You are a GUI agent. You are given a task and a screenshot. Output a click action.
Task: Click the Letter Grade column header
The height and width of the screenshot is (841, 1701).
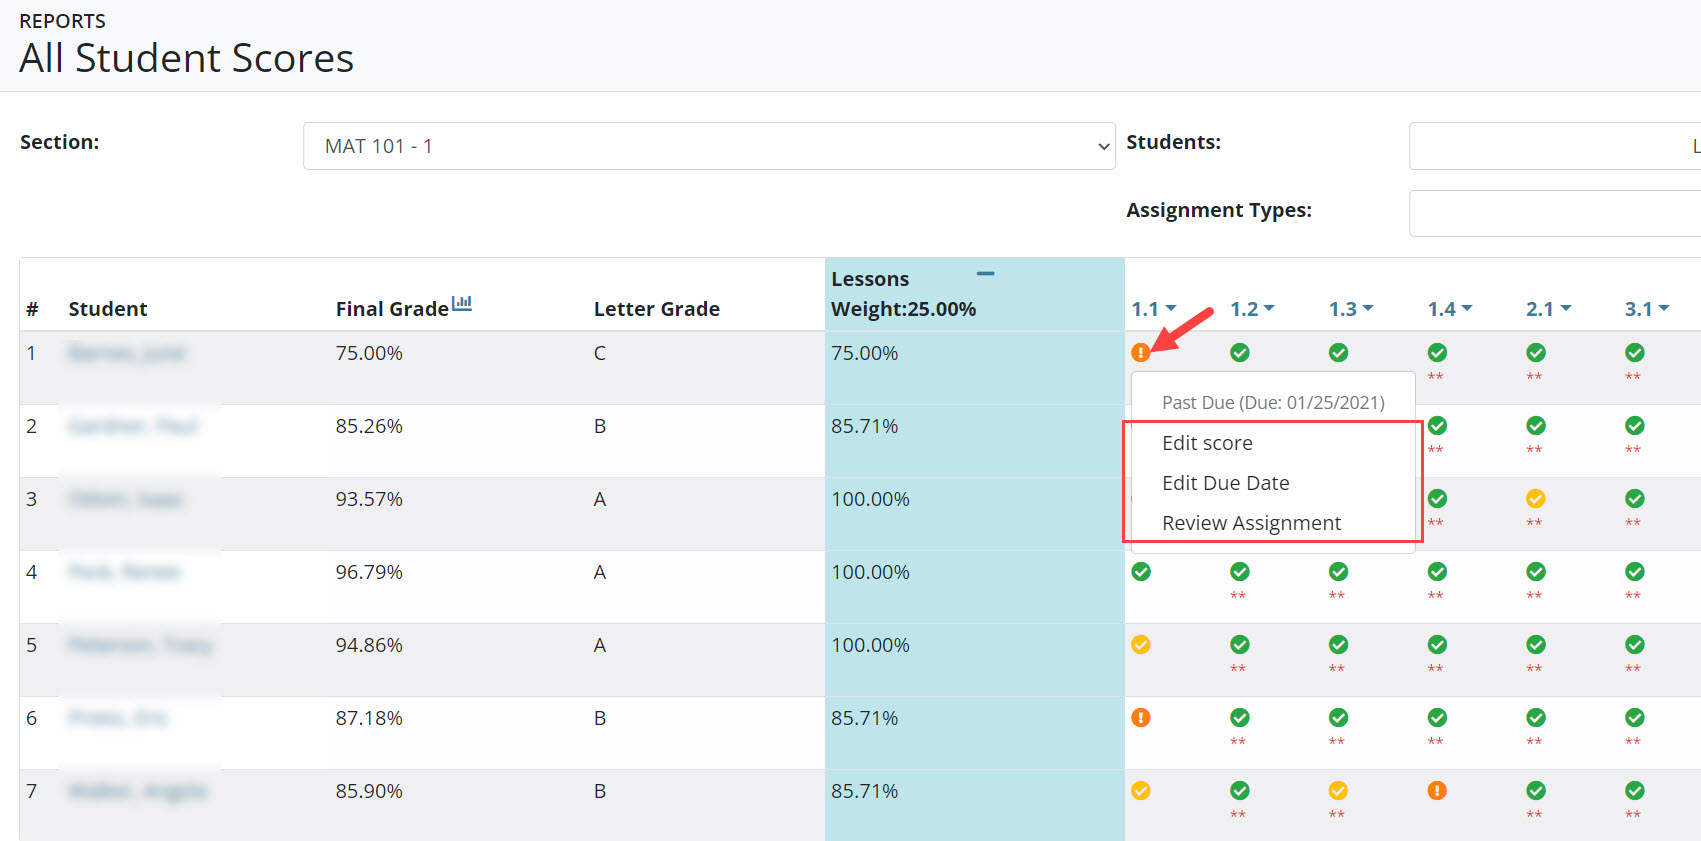(x=657, y=309)
